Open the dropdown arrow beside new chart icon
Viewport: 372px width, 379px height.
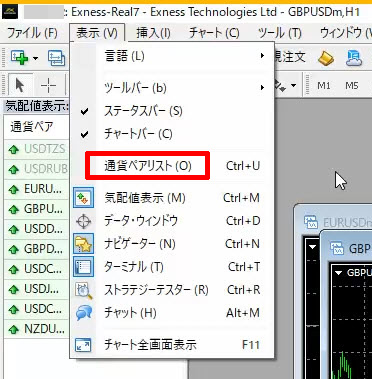(35, 58)
